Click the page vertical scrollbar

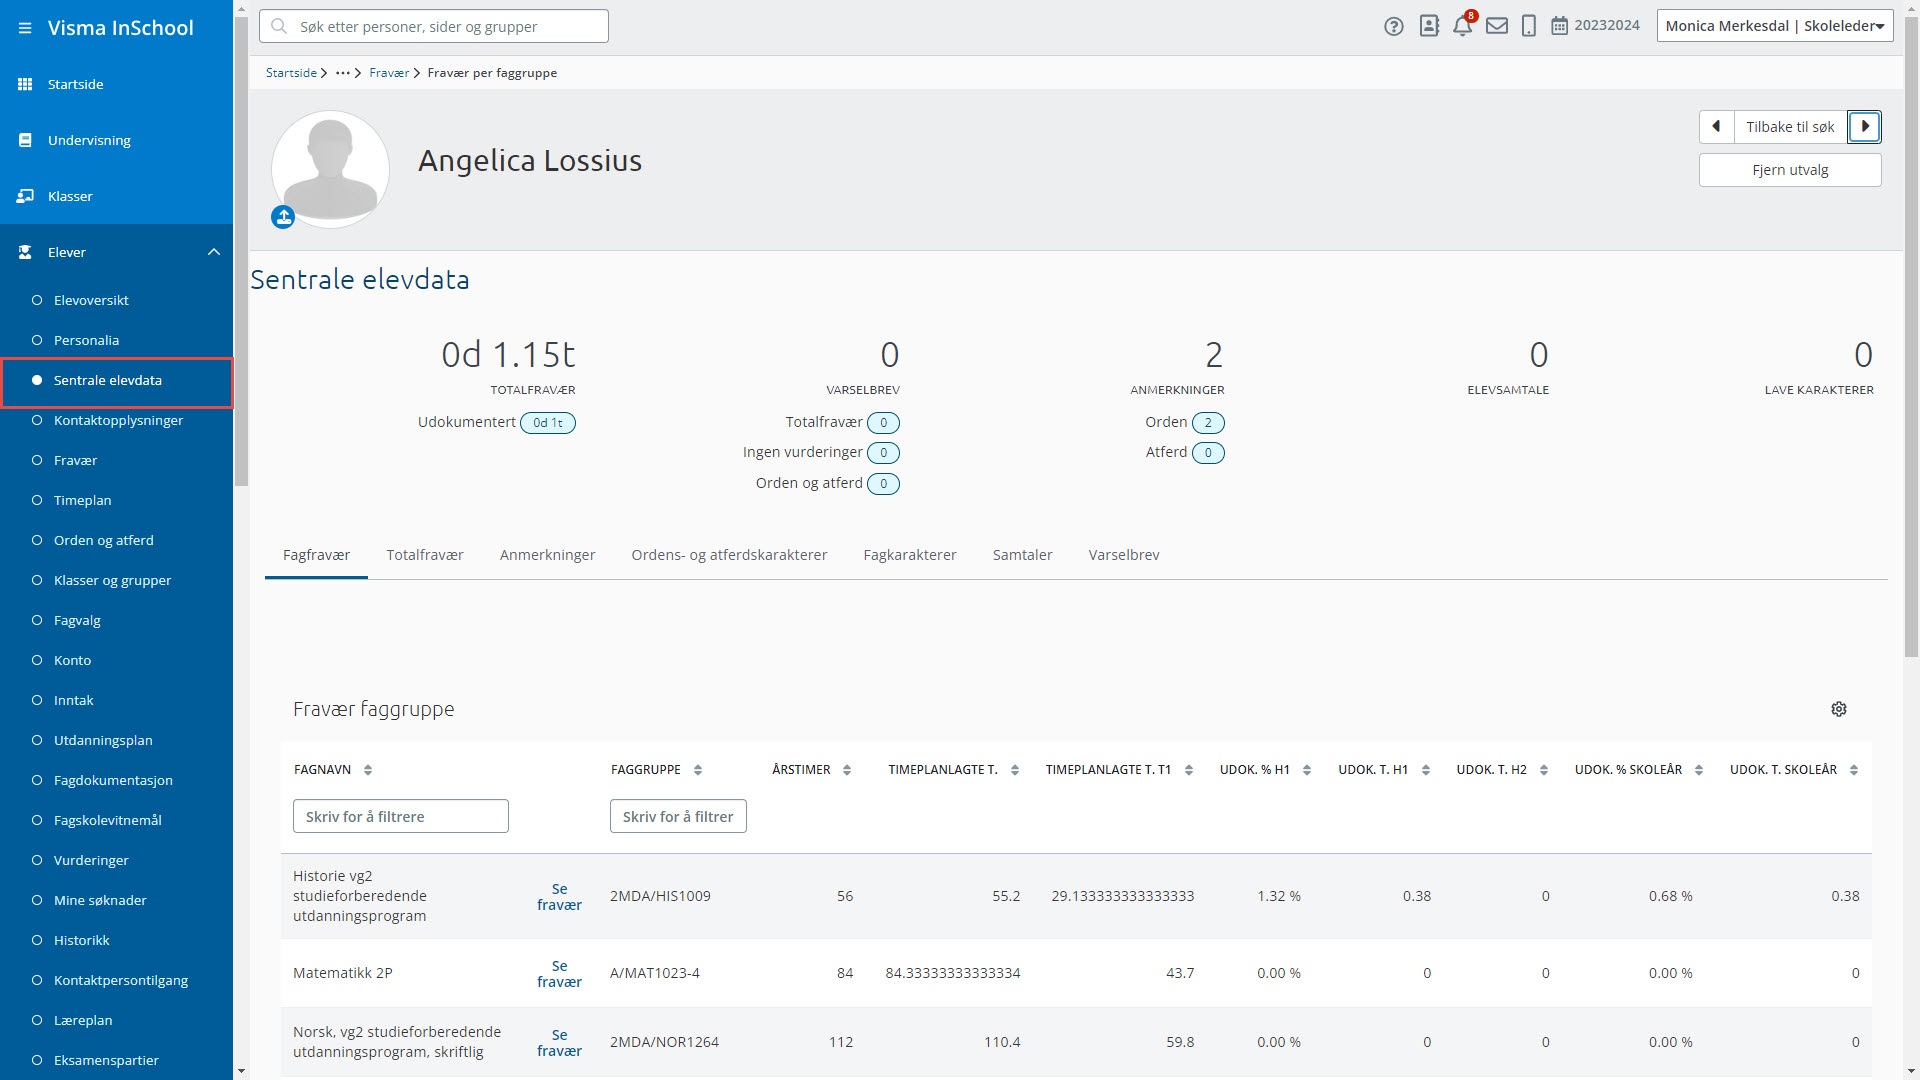[1911, 336]
